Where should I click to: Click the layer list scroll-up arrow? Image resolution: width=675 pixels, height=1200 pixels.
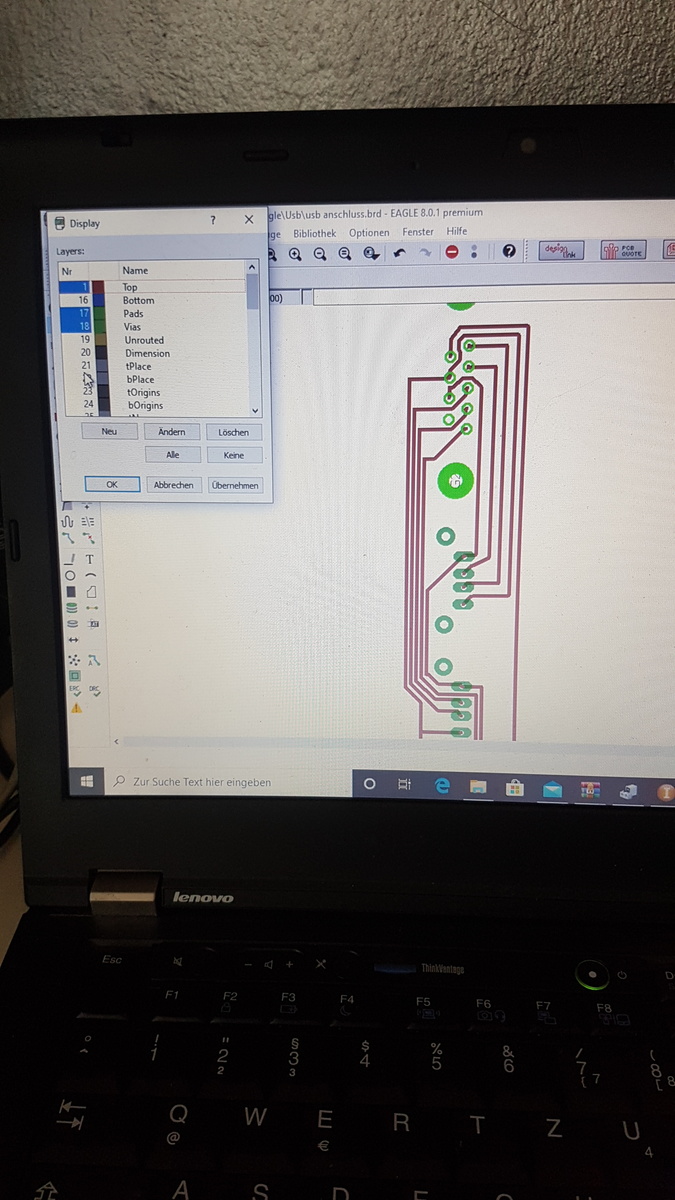(x=253, y=267)
